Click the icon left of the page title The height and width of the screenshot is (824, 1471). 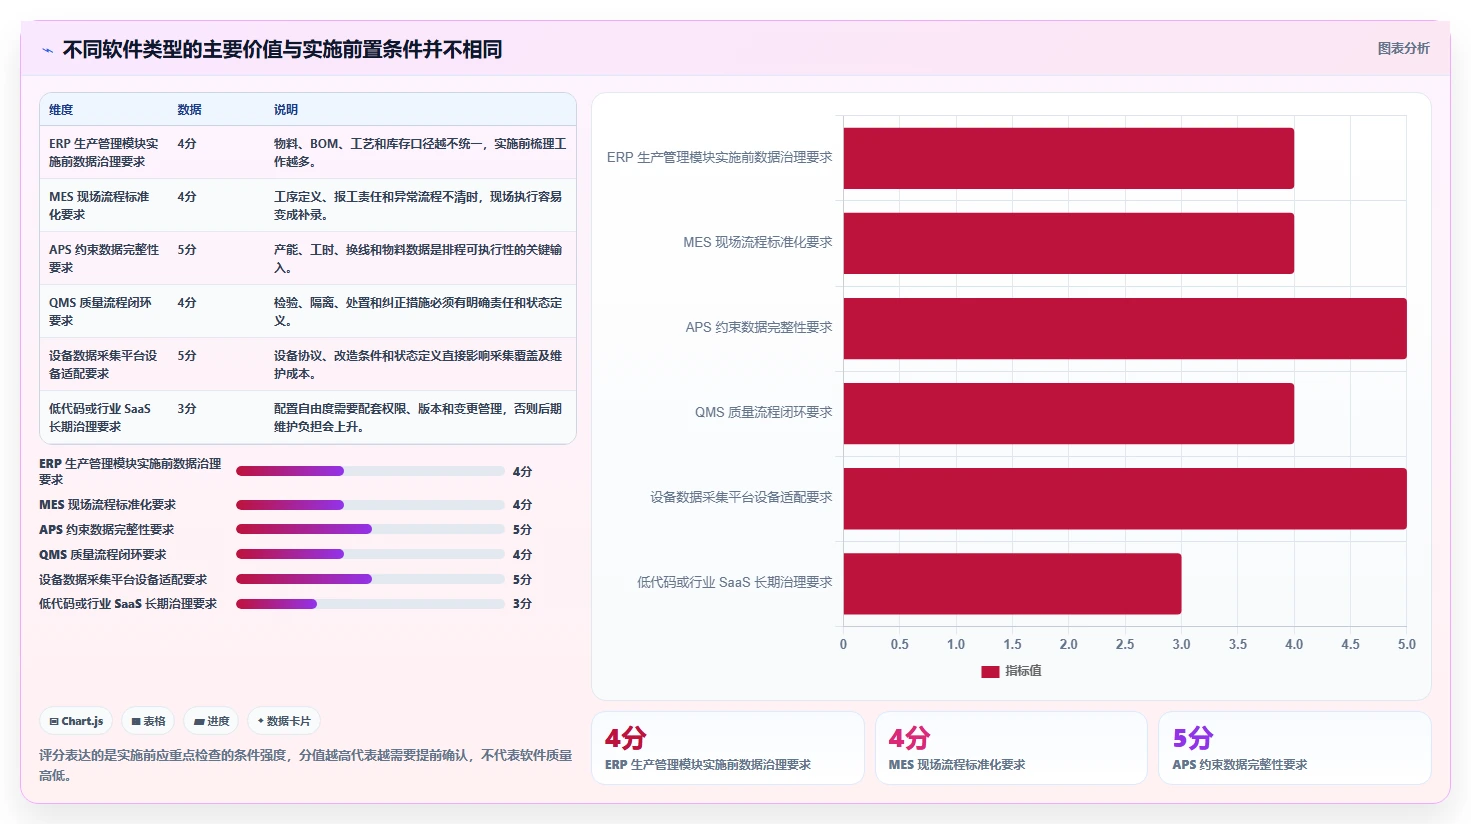48,50
